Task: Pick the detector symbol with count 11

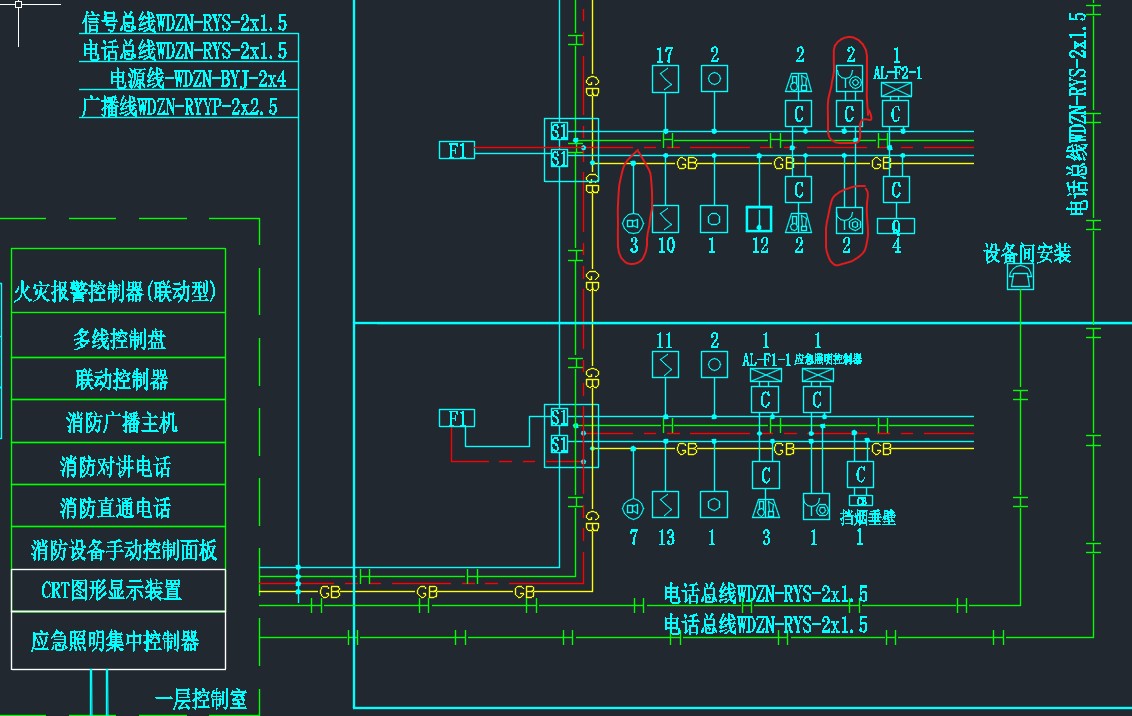Action: click(665, 364)
